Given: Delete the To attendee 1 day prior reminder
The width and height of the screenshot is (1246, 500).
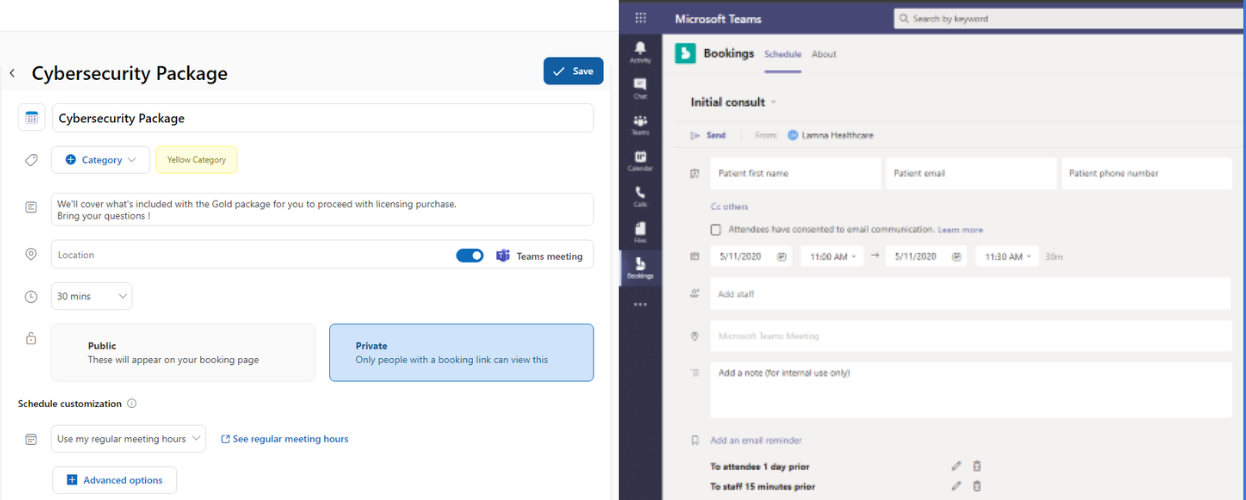Looking at the screenshot, I should click(x=977, y=466).
